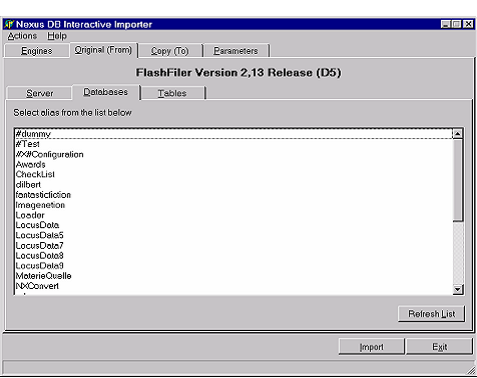This screenshot has width=477, height=378.
Task: Select the LocusData9 alias
Action: (234, 266)
